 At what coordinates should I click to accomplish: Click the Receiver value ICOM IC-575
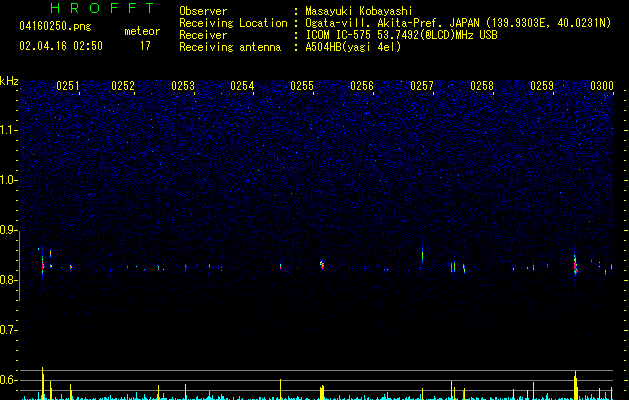[340, 35]
